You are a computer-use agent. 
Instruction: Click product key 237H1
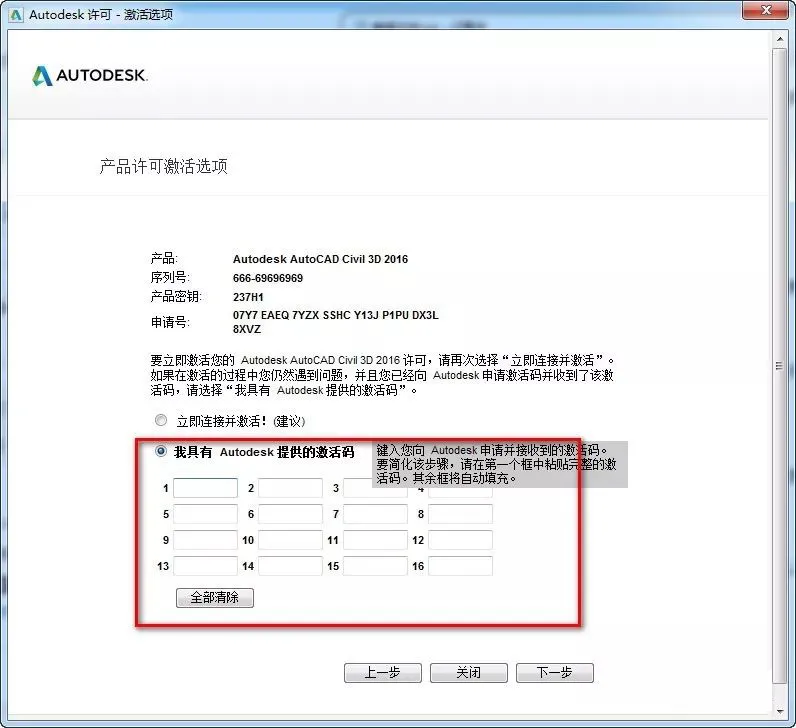(248, 297)
